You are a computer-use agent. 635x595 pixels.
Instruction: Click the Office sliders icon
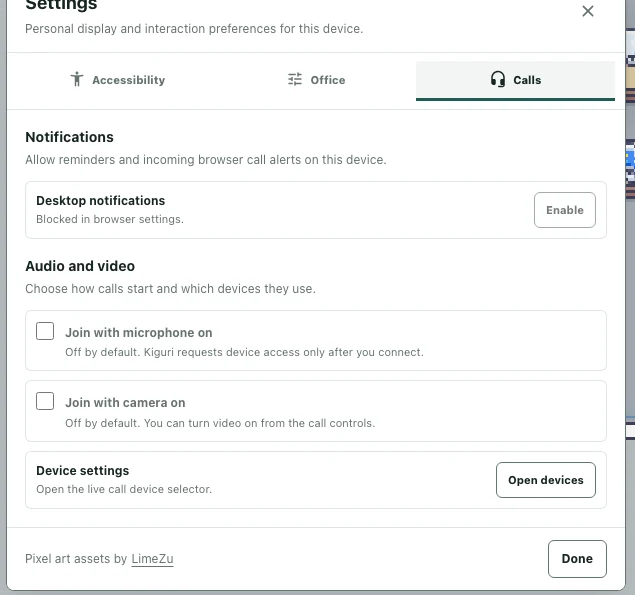tap(295, 79)
